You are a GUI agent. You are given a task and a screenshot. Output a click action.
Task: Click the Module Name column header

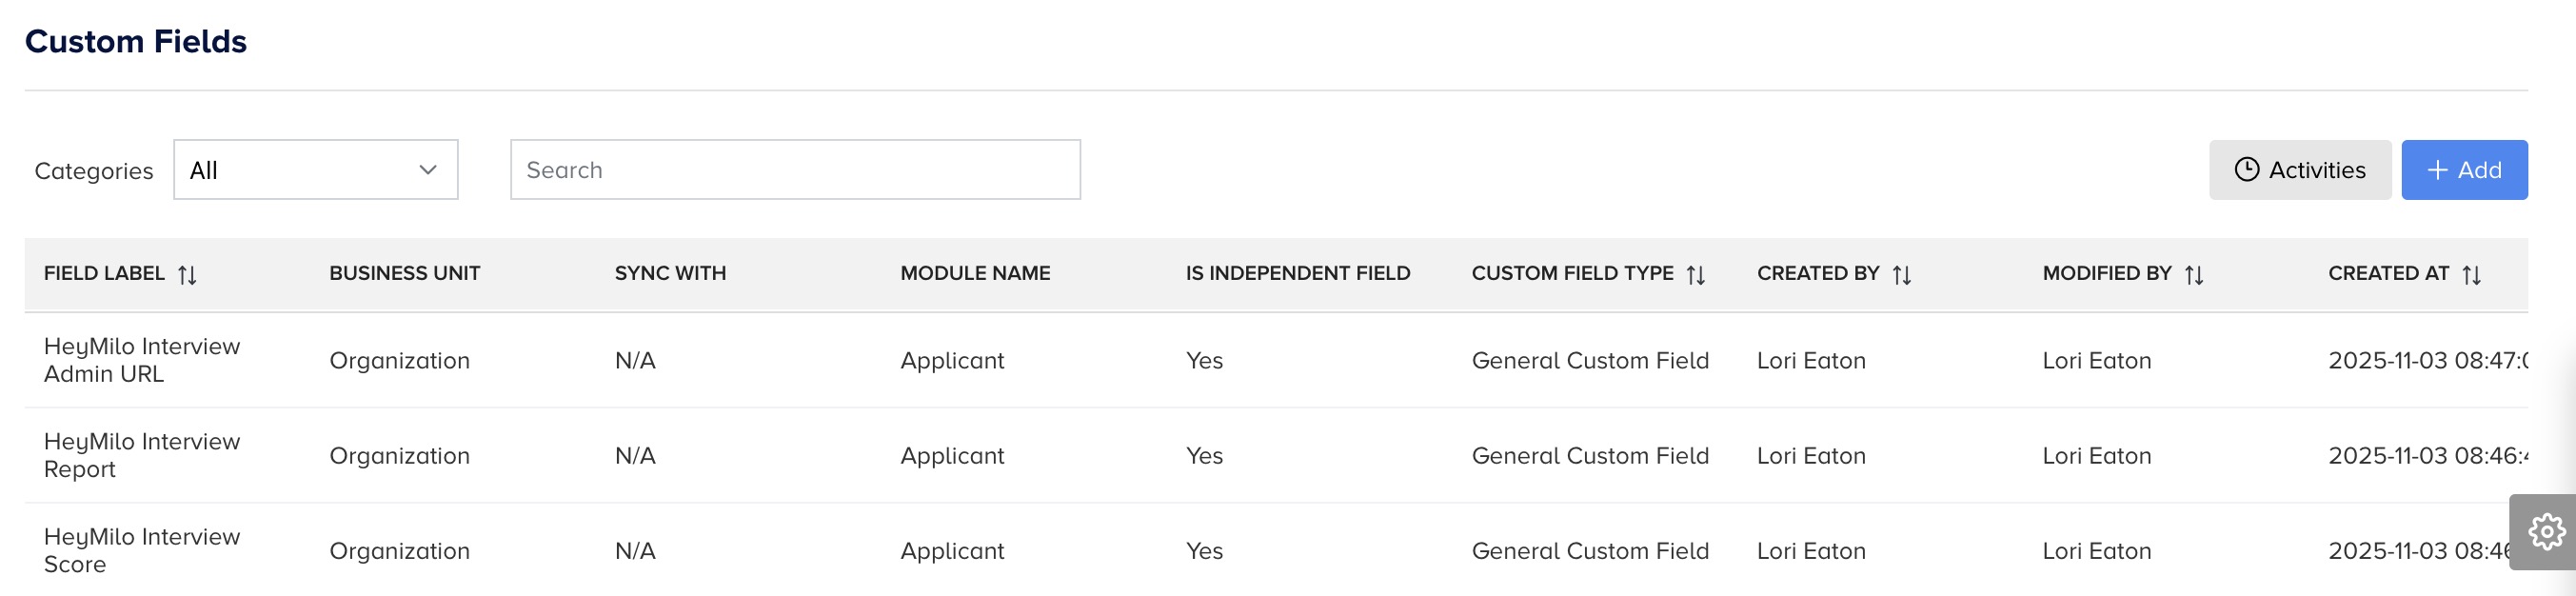tap(975, 273)
